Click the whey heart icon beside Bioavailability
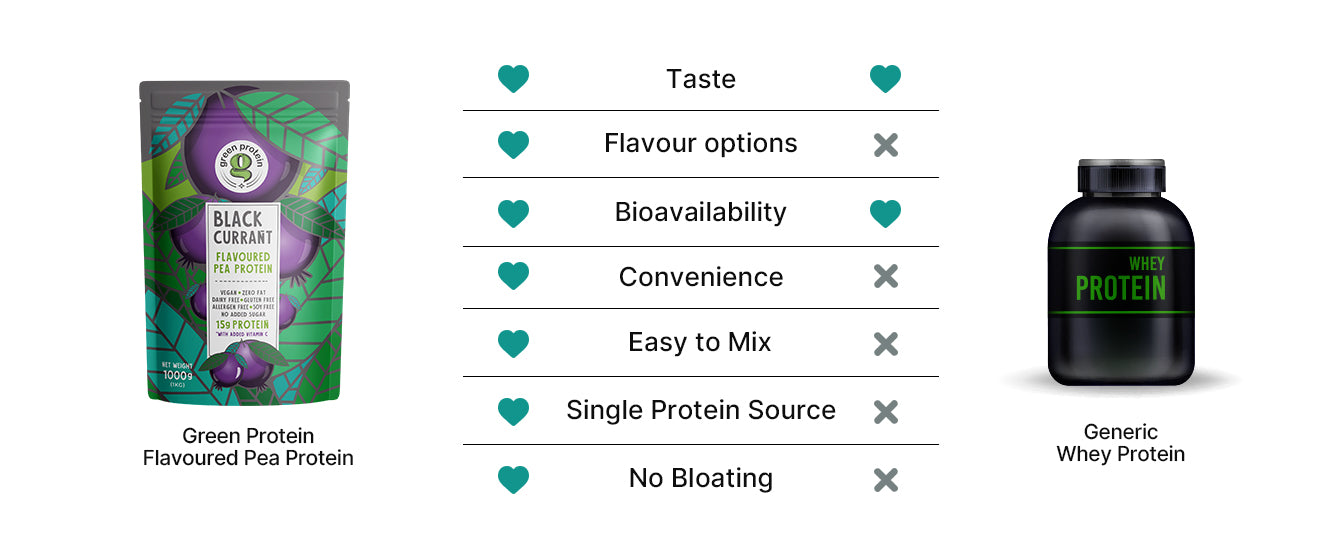This screenshot has width=1320, height=558. pos(885,213)
